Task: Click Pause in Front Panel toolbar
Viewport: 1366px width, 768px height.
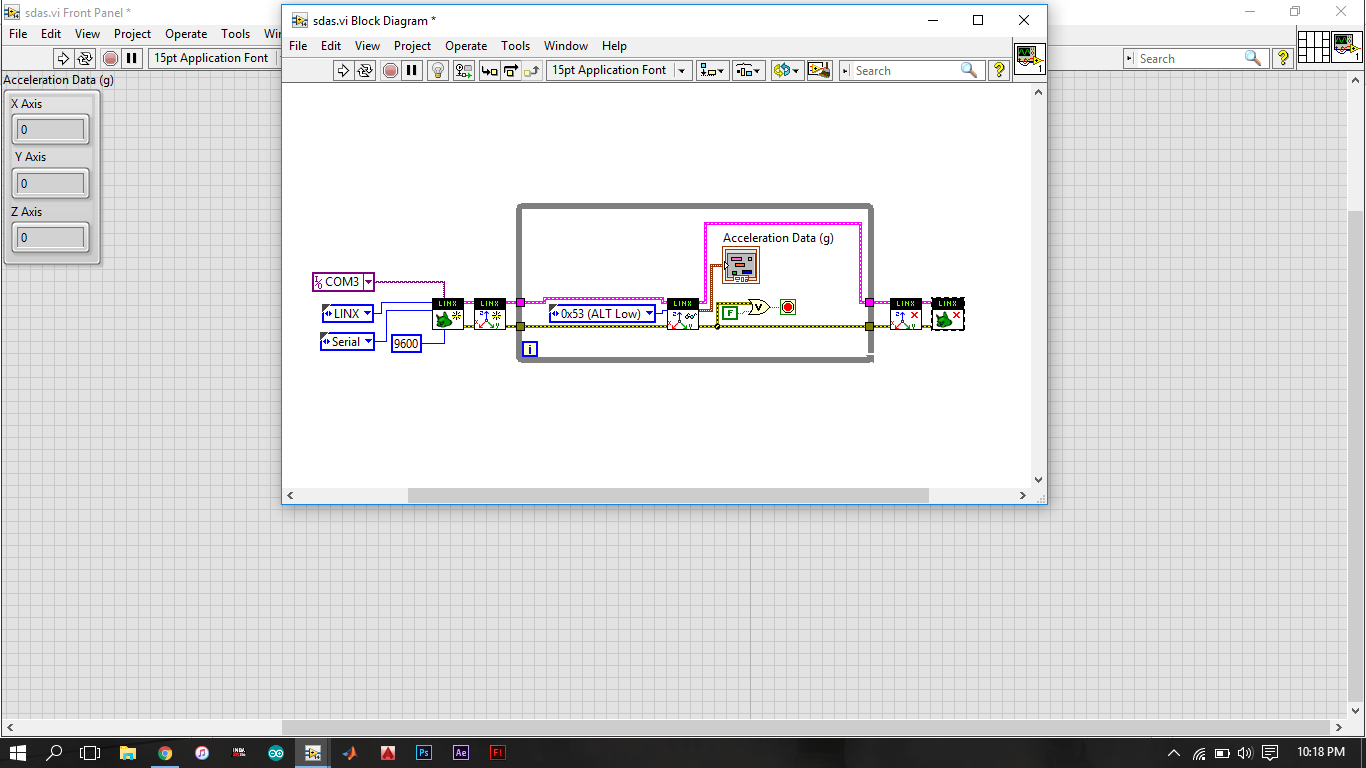Action: [132, 58]
